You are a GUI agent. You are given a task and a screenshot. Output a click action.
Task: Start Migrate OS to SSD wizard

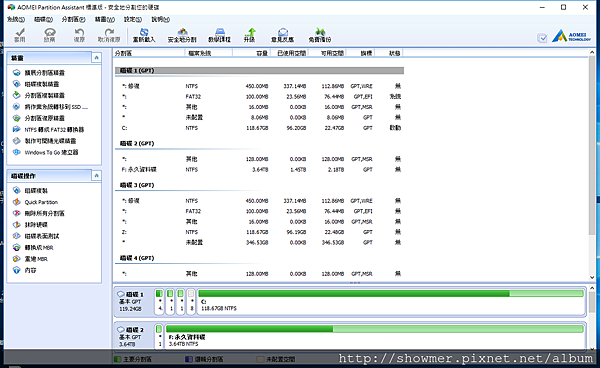coord(51,107)
